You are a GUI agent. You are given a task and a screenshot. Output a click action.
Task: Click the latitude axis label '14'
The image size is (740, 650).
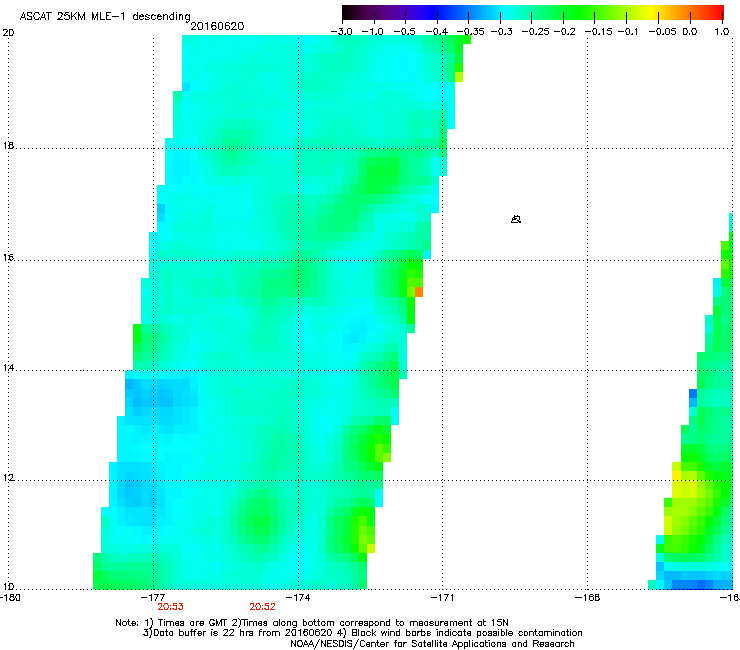coord(8,368)
